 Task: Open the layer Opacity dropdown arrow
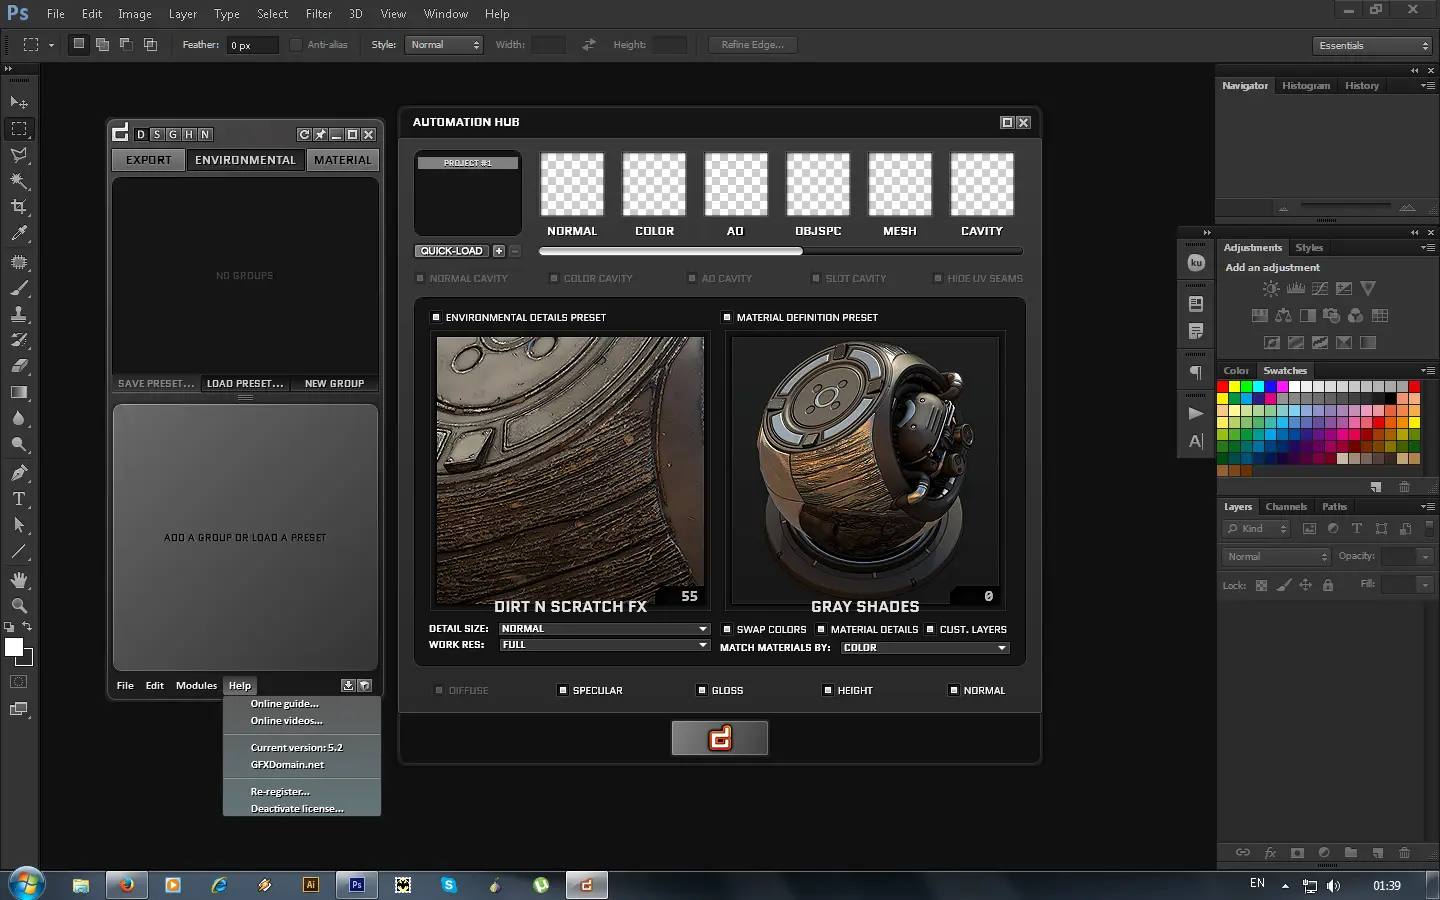point(1425,557)
